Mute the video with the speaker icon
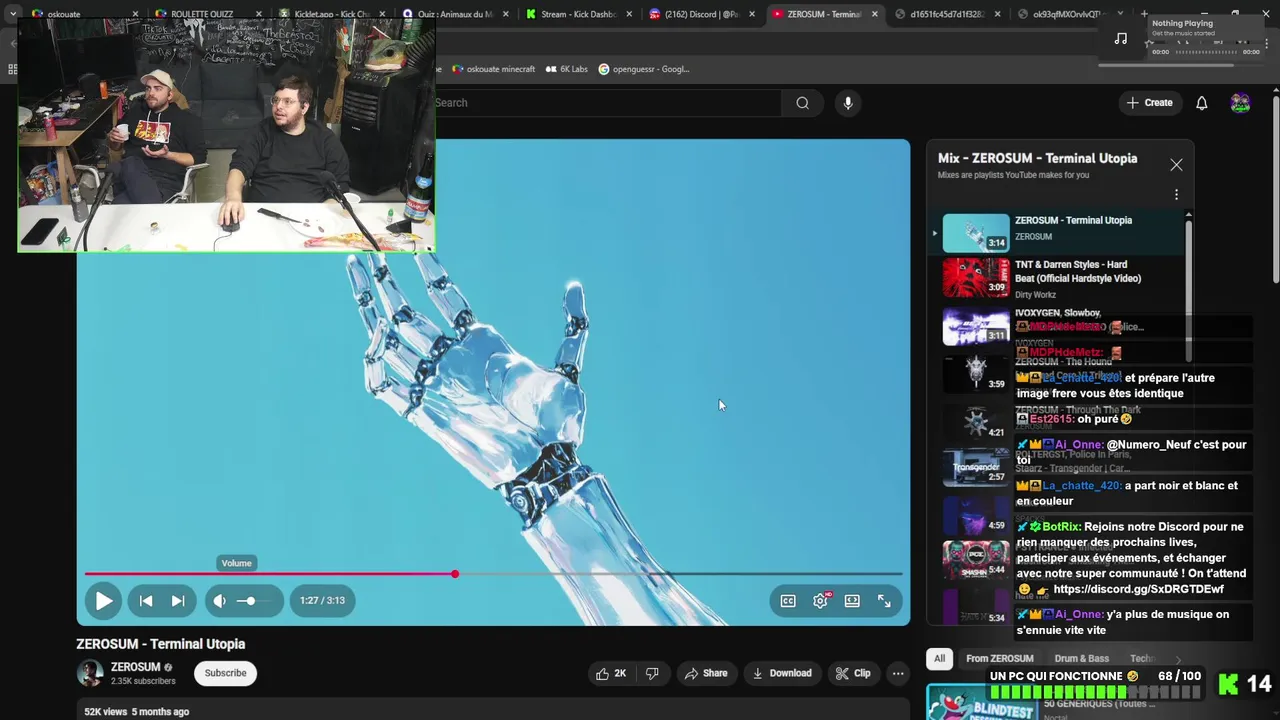Image resolution: width=1280 pixels, height=720 pixels. pyautogui.click(x=220, y=601)
